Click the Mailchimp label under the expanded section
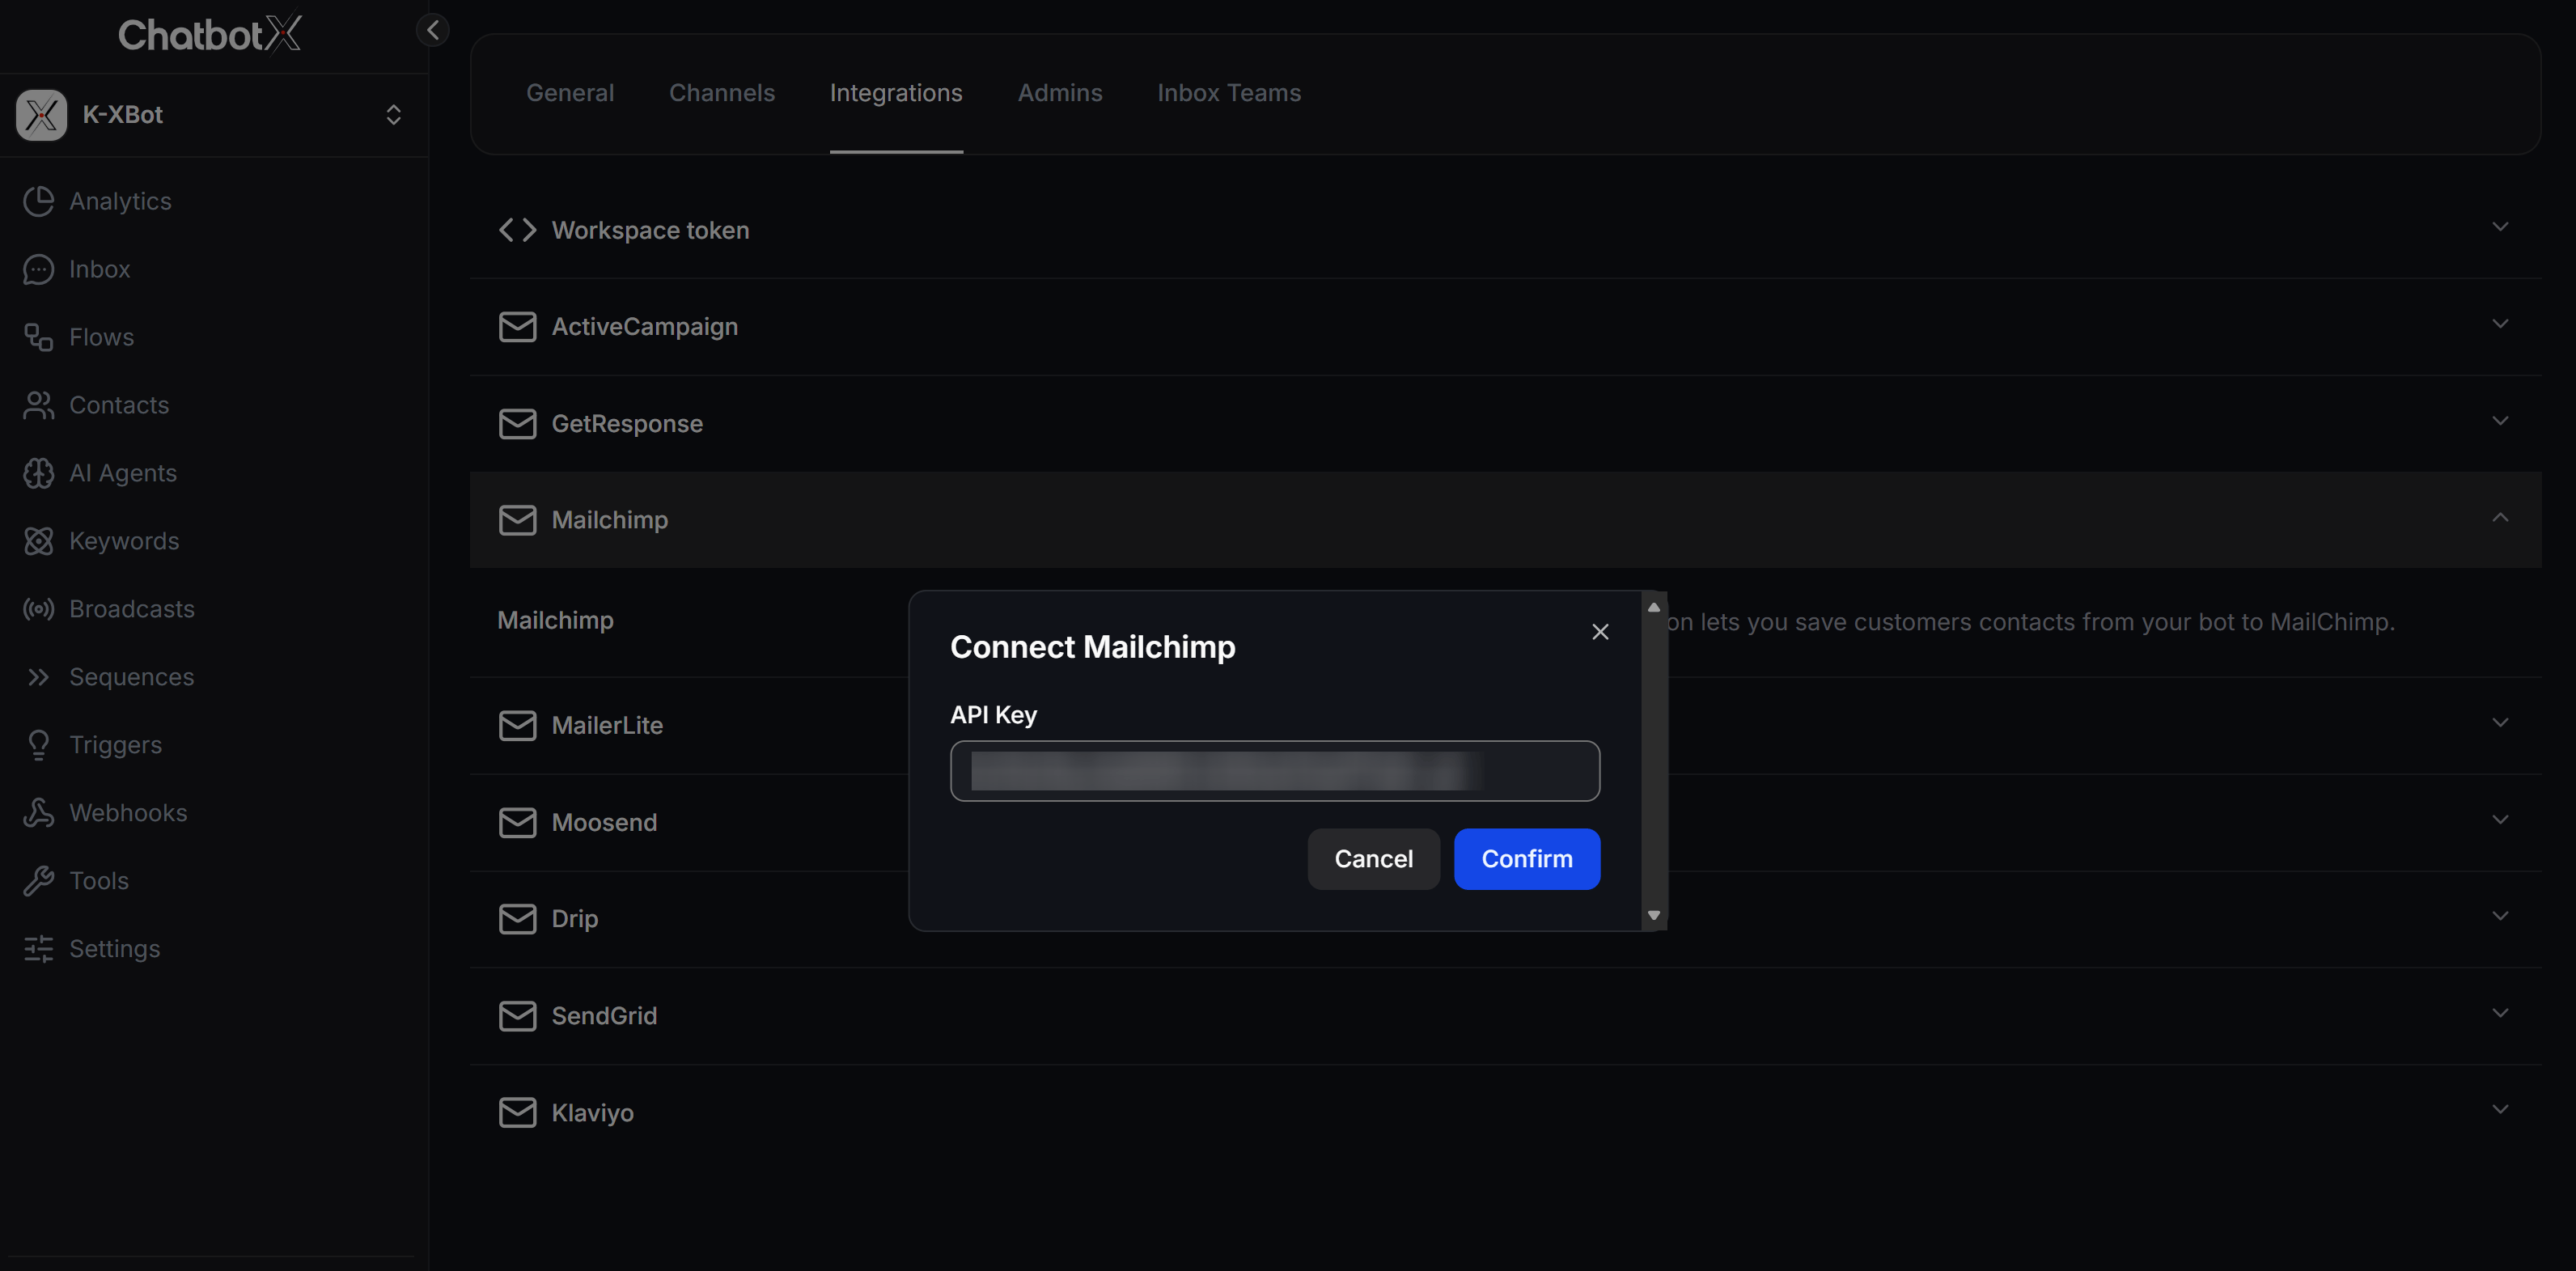Viewport: 2576px width, 1271px height. (x=555, y=621)
